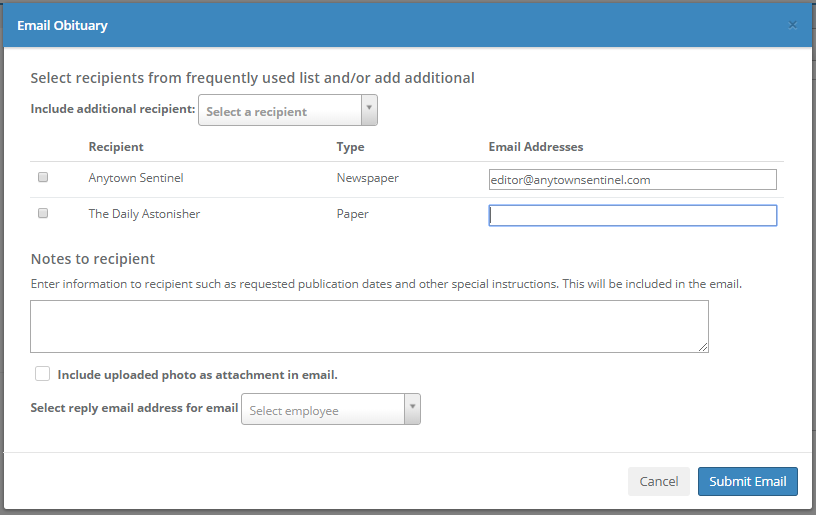Check The Daily Astonisher recipient checkbox
Image resolution: width=816 pixels, height=515 pixels.
(x=43, y=214)
